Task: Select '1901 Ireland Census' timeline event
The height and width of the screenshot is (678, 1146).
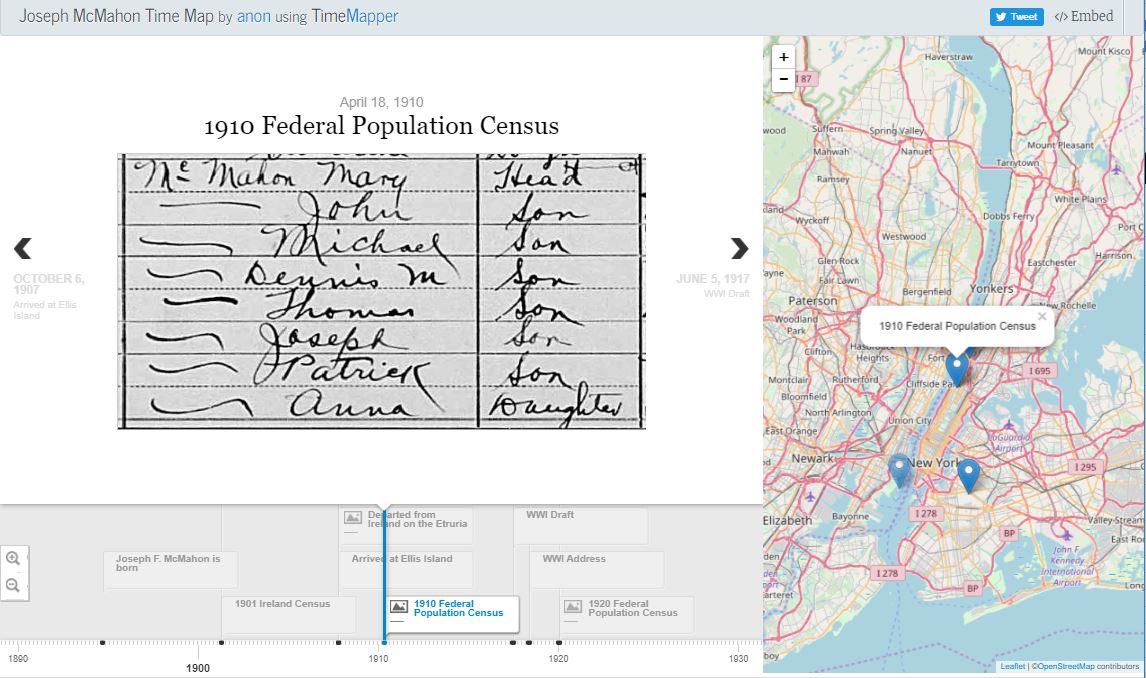Action: point(289,614)
